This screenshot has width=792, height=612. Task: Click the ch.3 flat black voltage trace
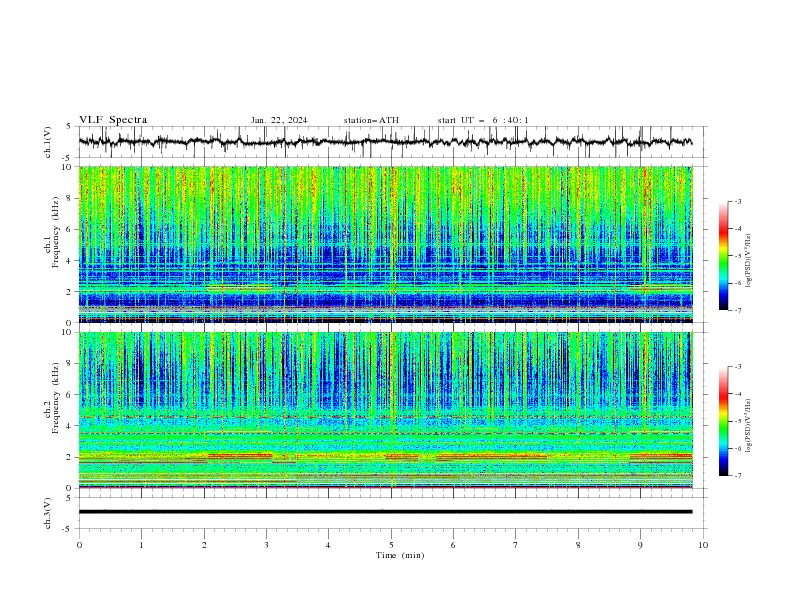pos(385,512)
